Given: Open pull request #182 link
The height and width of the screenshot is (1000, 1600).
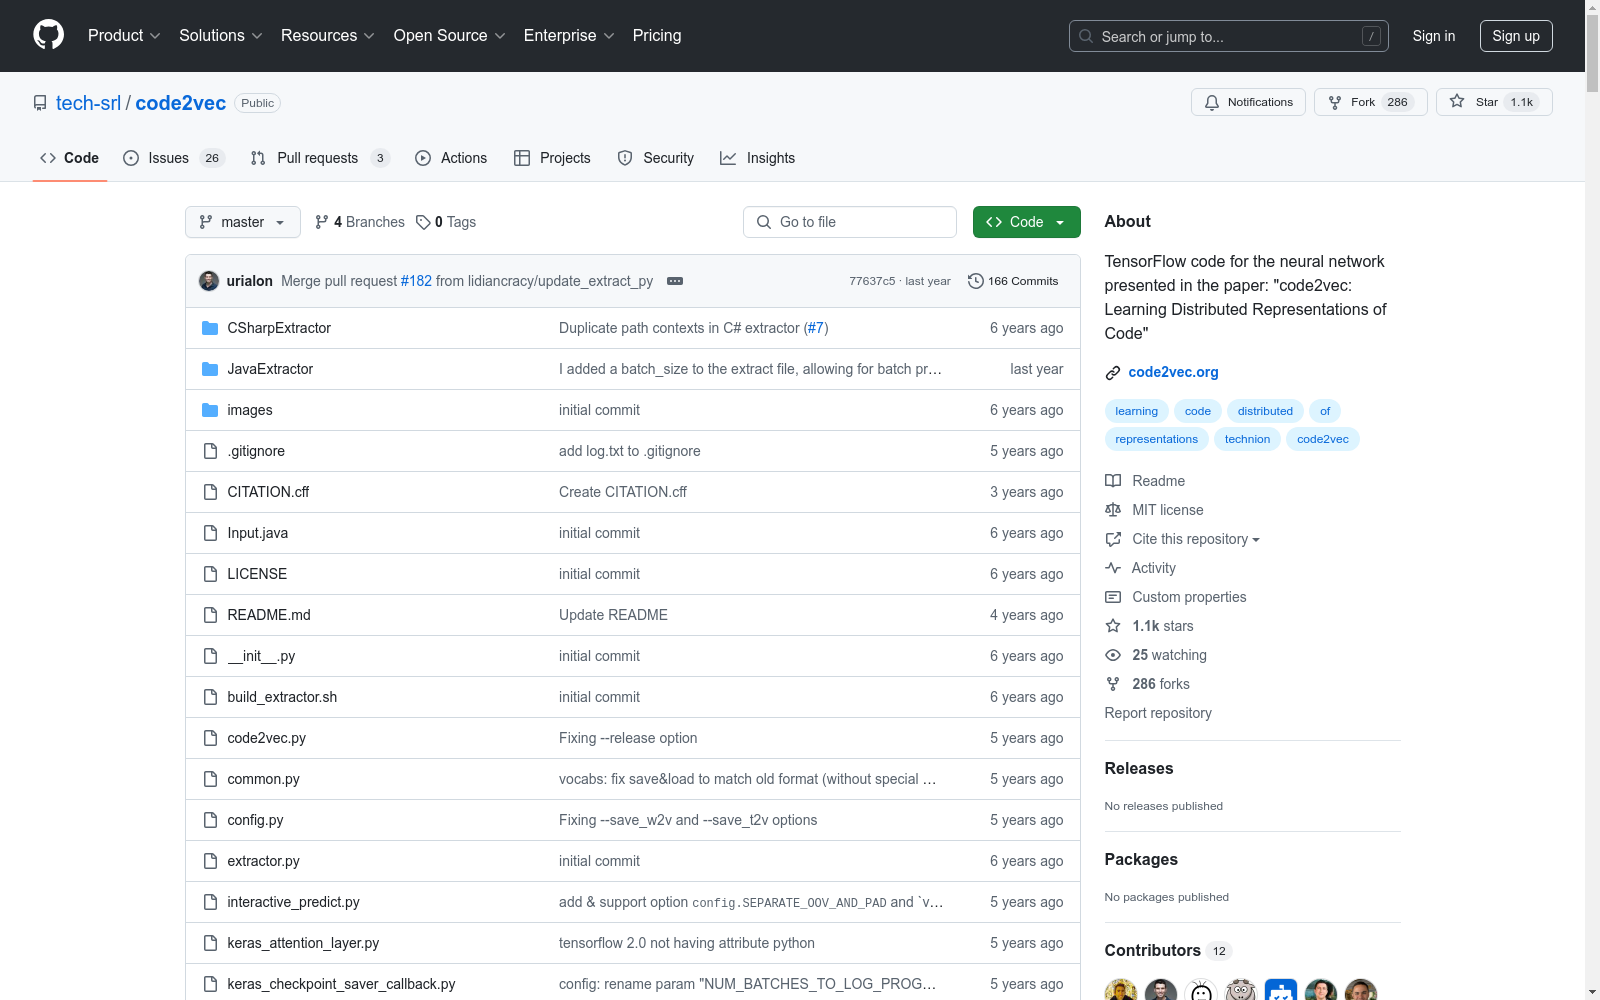Looking at the screenshot, I should (416, 281).
